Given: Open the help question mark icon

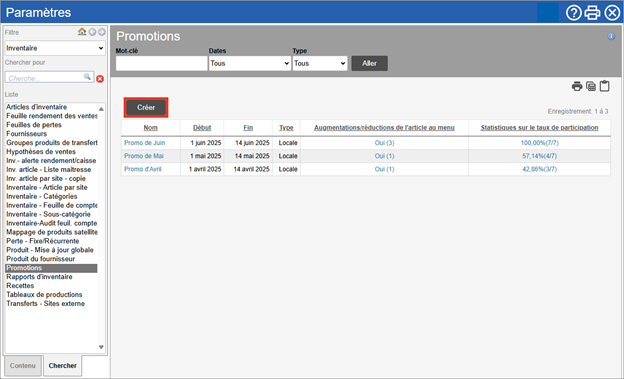Looking at the screenshot, I should 573,13.
